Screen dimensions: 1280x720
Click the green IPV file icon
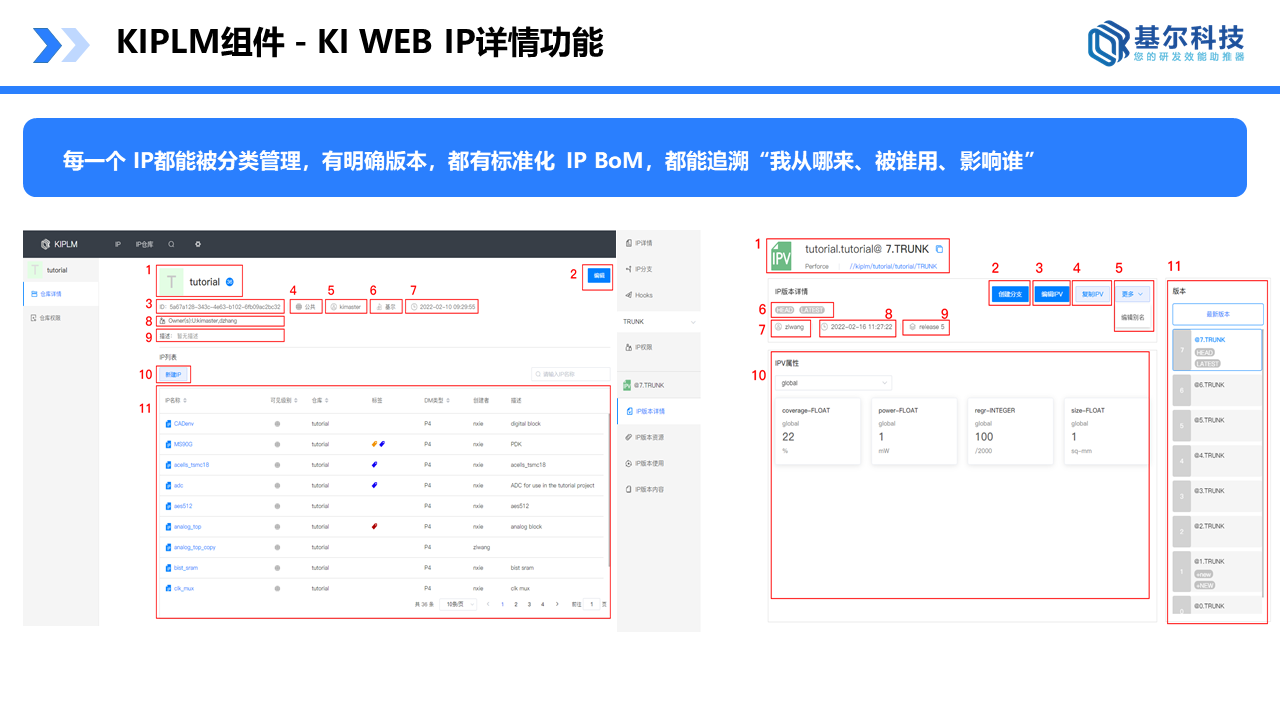pos(782,256)
